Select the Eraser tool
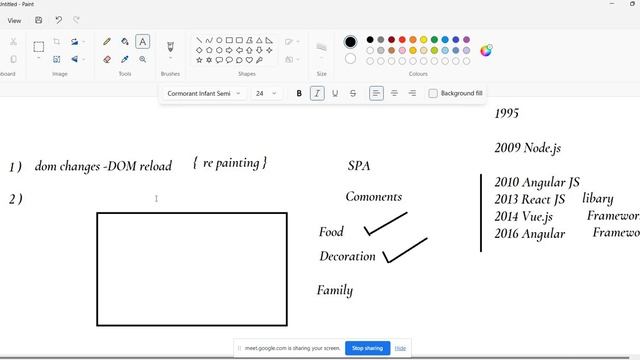The width and height of the screenshot is (640, 360). pyautogui.click(x=107, y=60)
